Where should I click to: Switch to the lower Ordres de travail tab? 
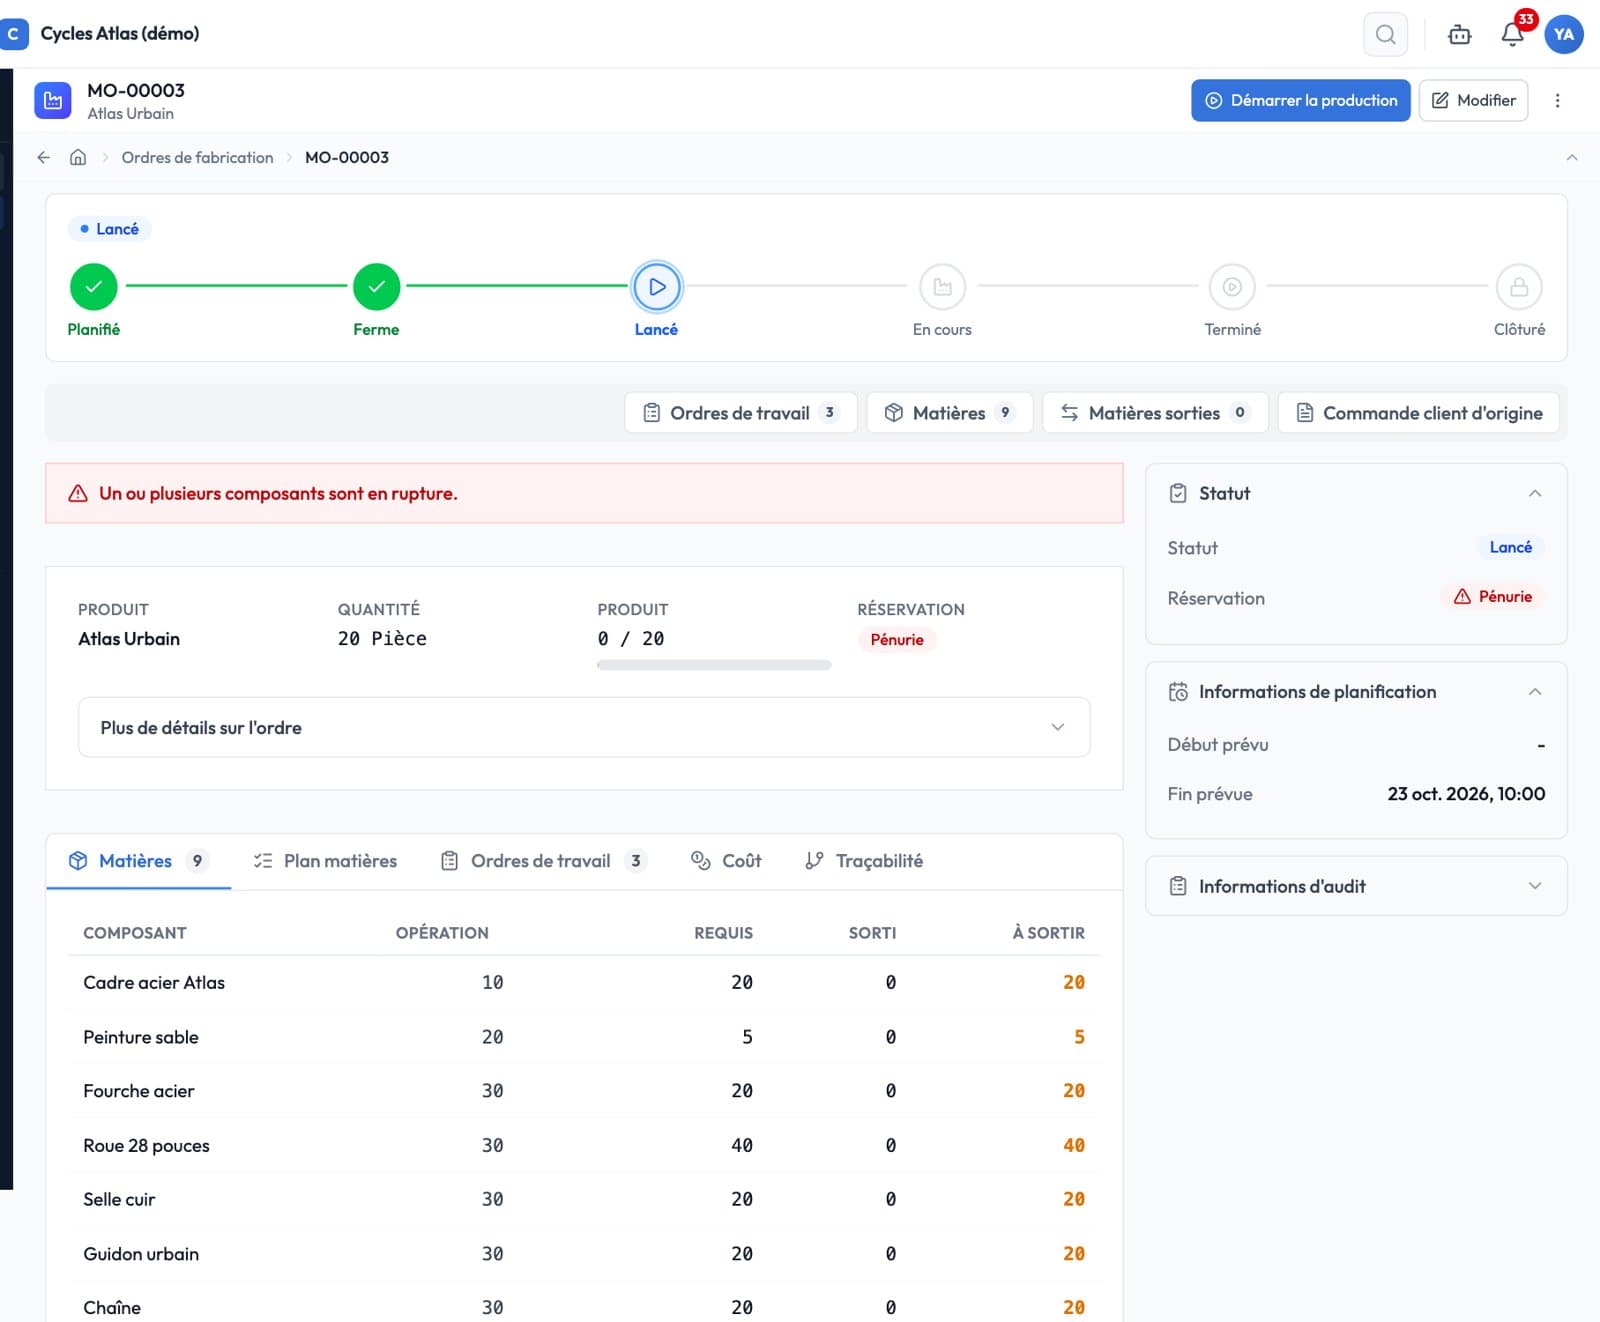coord(544,861)
